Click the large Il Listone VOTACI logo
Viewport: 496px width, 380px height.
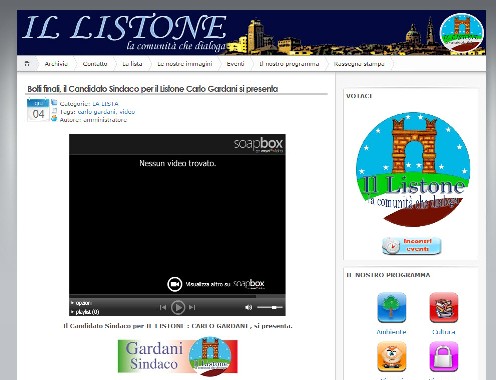click(x=413, y=169)
